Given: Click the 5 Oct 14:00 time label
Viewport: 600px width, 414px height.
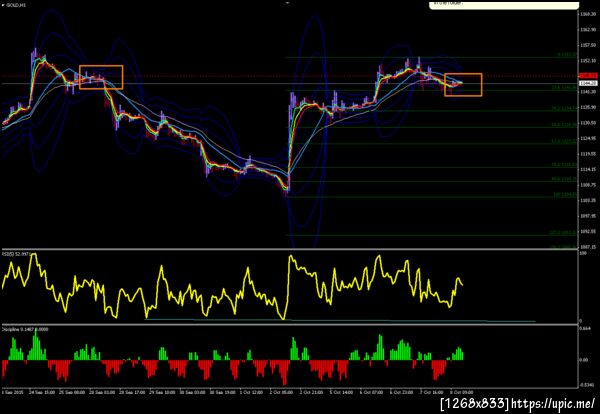Looking at the screenshot, I should pos(341,393).
